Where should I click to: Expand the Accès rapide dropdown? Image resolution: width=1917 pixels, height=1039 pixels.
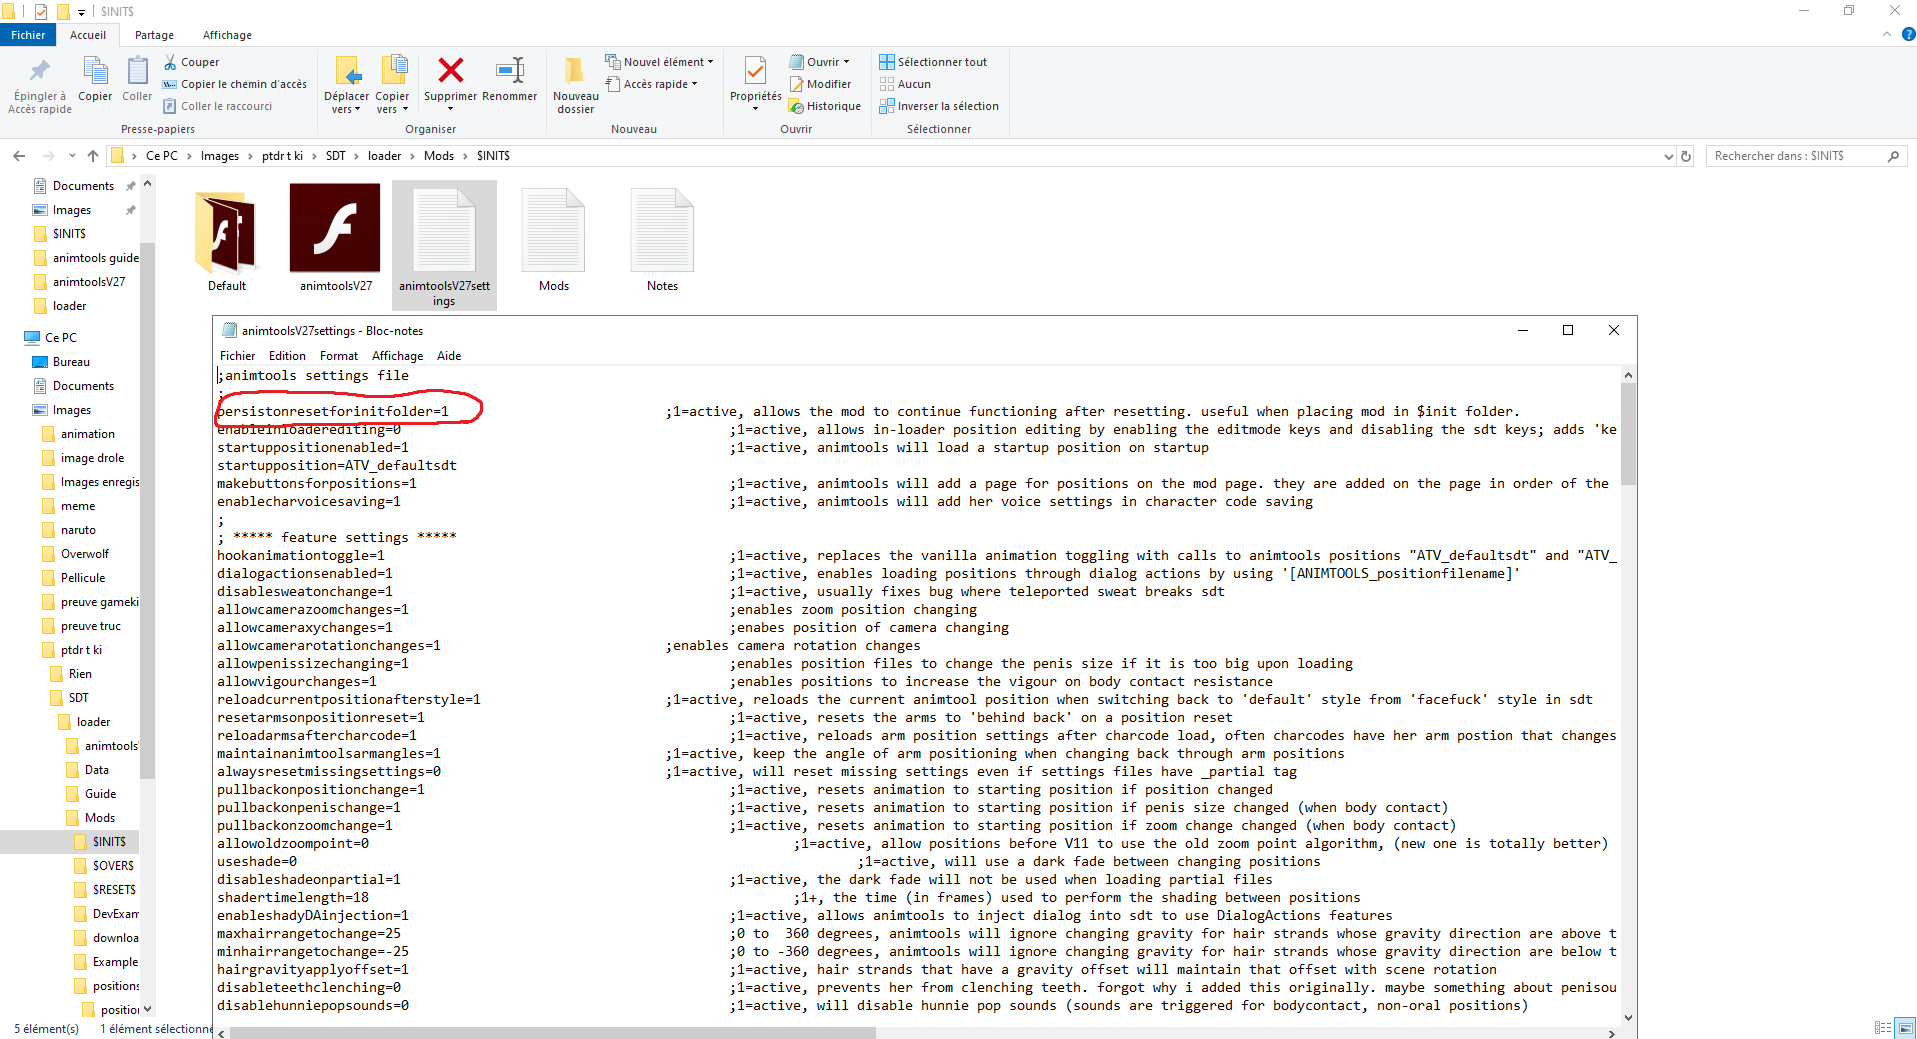653,84
